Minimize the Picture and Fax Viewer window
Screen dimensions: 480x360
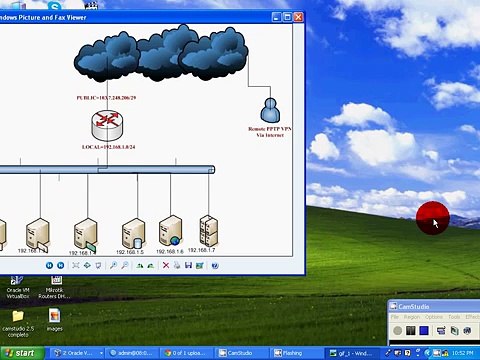click(276, 17)
